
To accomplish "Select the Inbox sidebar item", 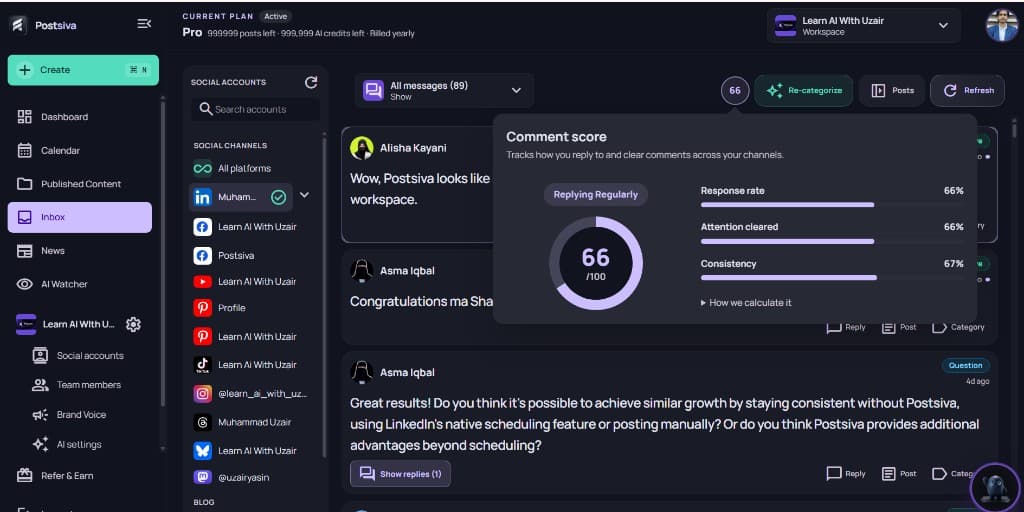I will [x=80, y=217].
